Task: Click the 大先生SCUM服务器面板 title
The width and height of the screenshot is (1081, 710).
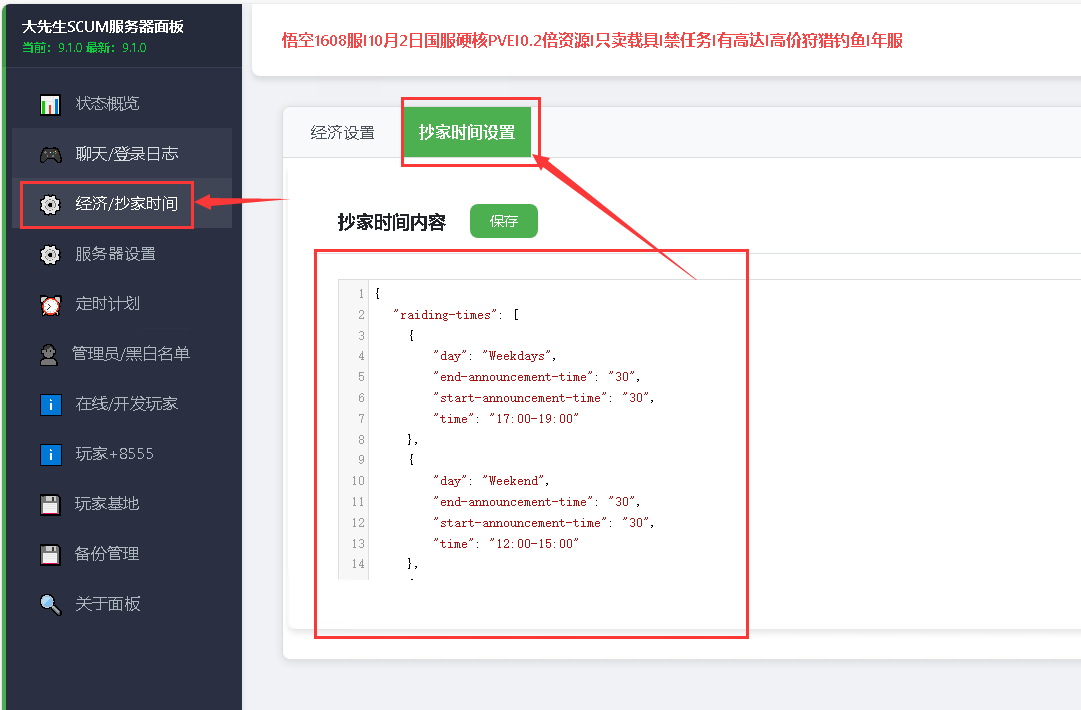Action: click(x=103, y=27)
